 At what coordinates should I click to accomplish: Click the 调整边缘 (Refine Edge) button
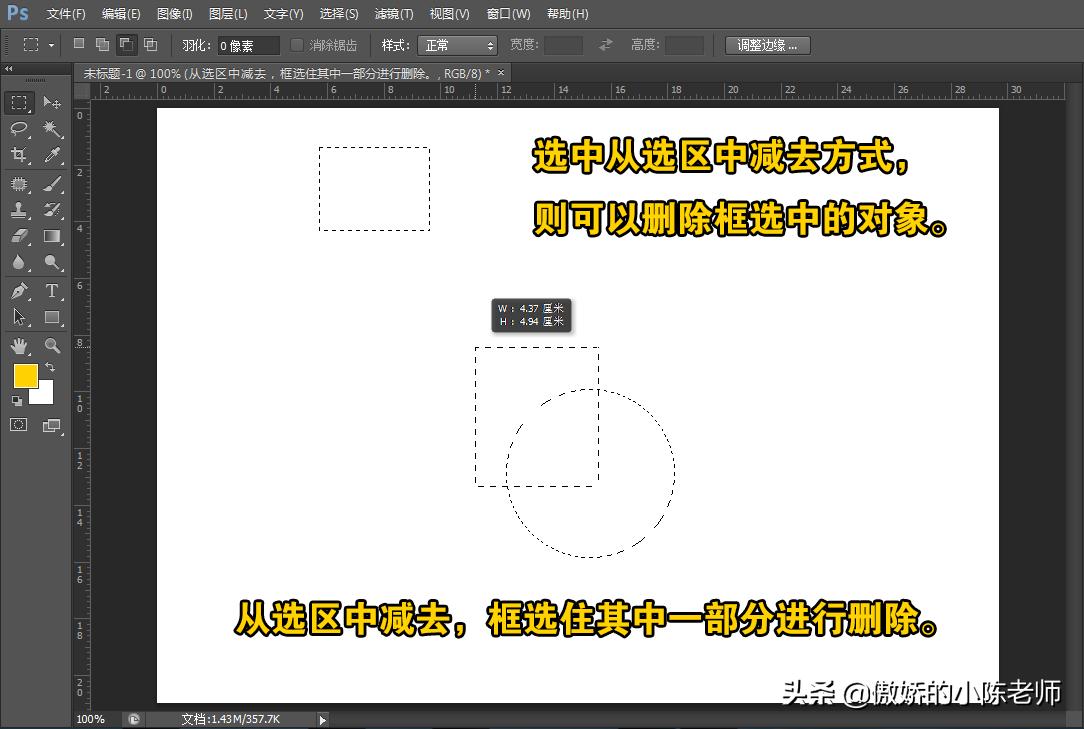(766, 44)
